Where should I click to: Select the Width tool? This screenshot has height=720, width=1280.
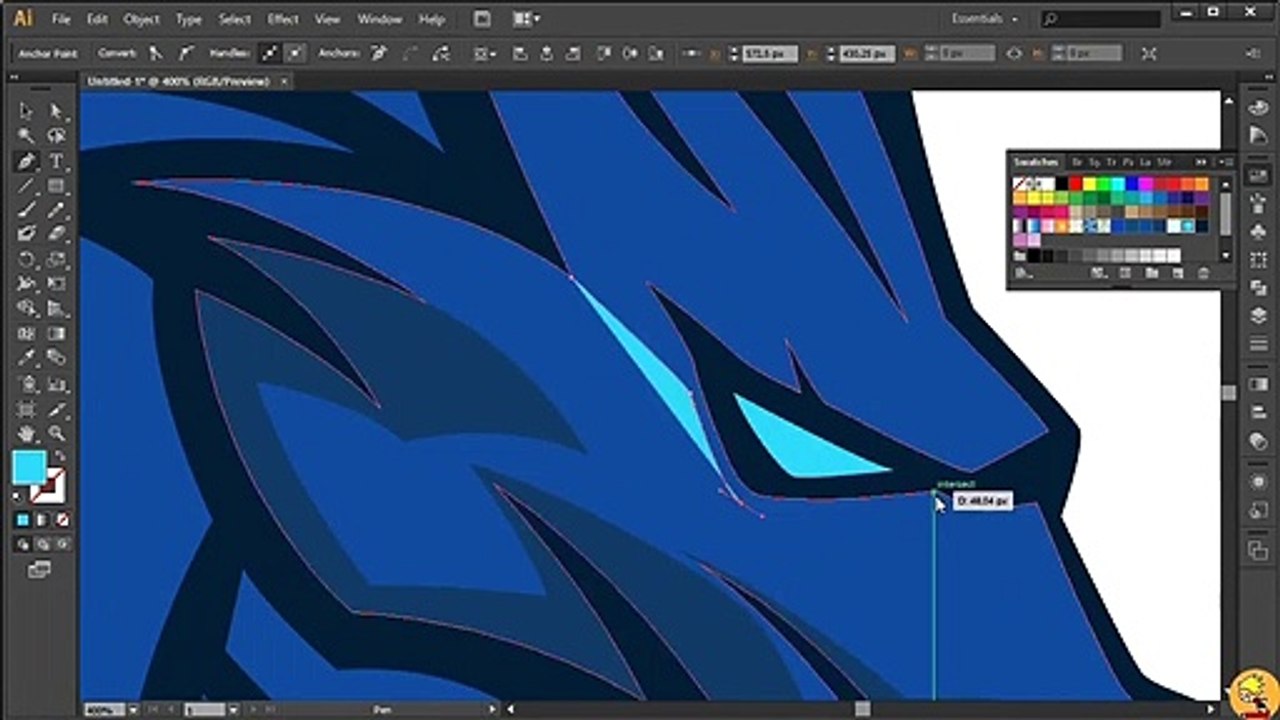coord(27,283)
